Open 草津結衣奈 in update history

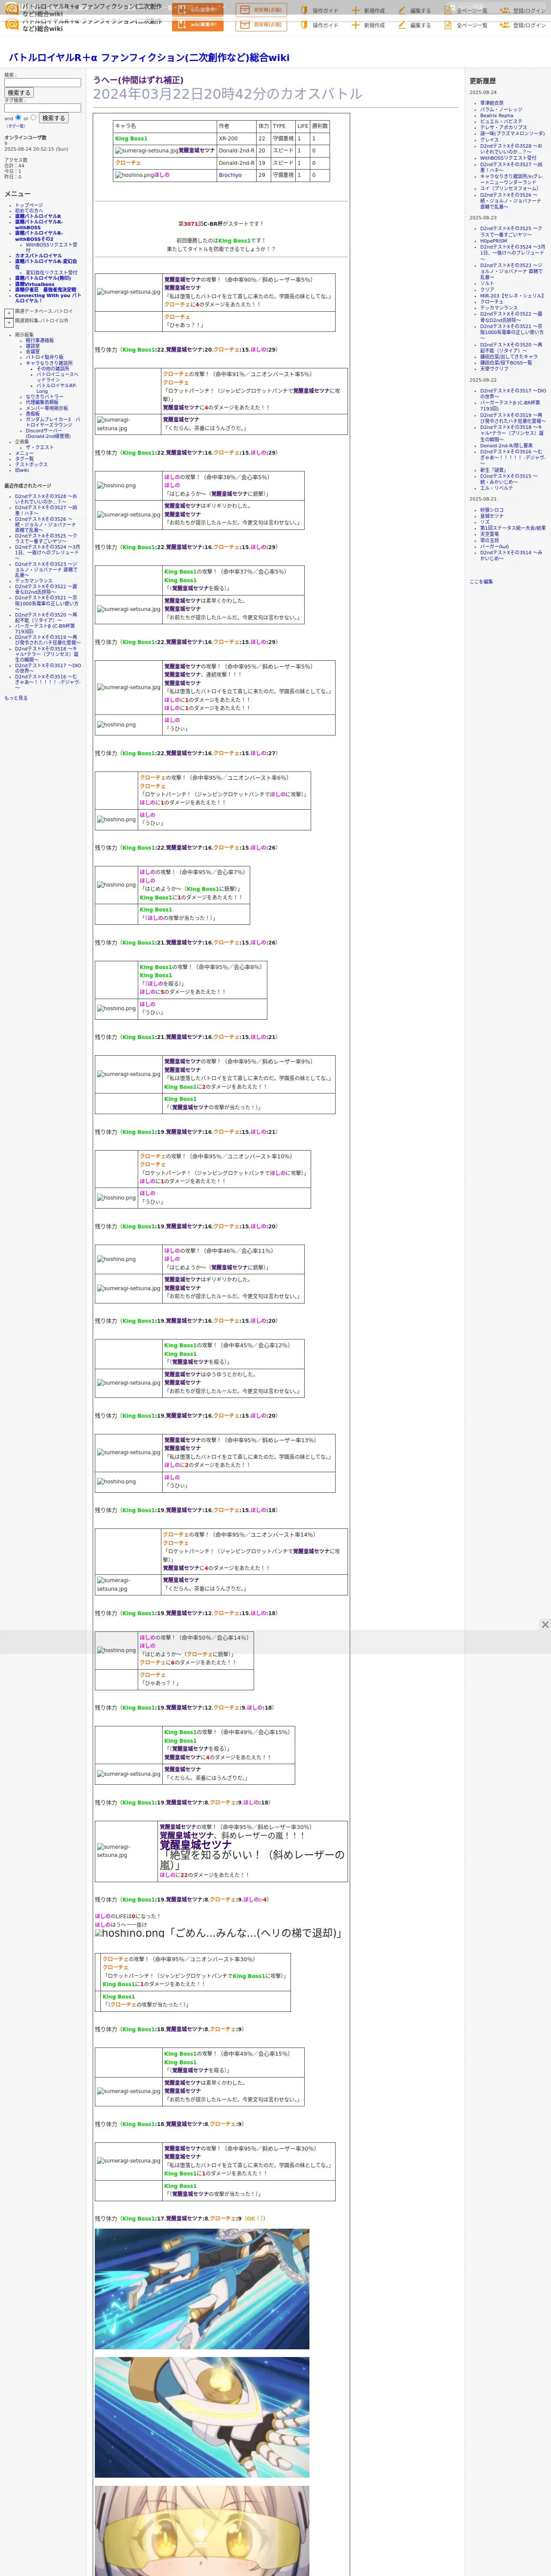(x=492, y=103)
